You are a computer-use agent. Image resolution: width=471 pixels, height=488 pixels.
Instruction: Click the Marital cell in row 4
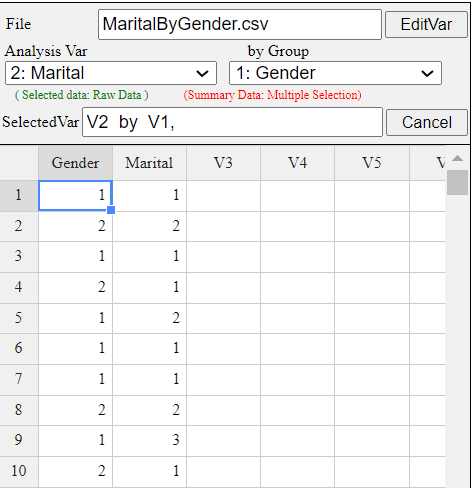pos(149,288)
